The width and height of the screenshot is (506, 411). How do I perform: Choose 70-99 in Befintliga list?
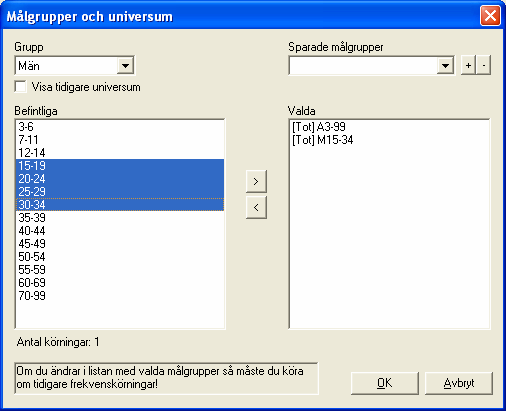(120, 296)
